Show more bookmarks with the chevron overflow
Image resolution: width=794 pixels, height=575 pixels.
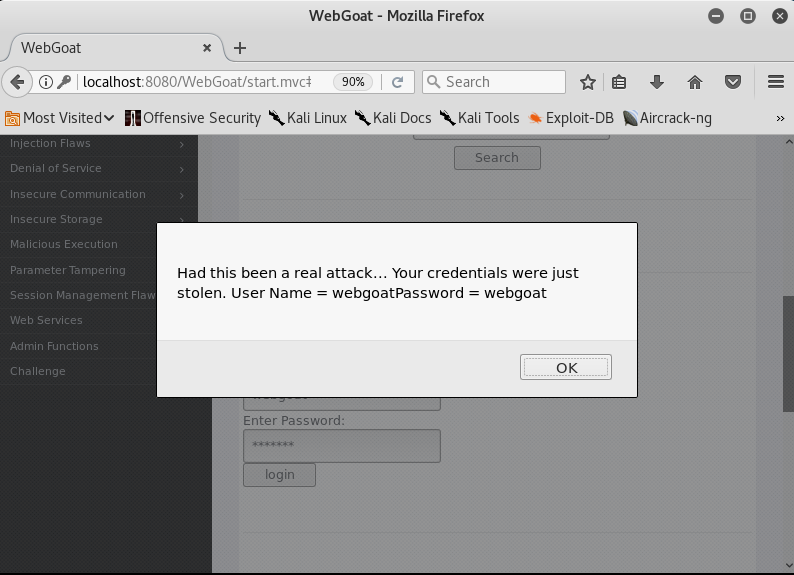pyautogui.click(x=780, y=118)
